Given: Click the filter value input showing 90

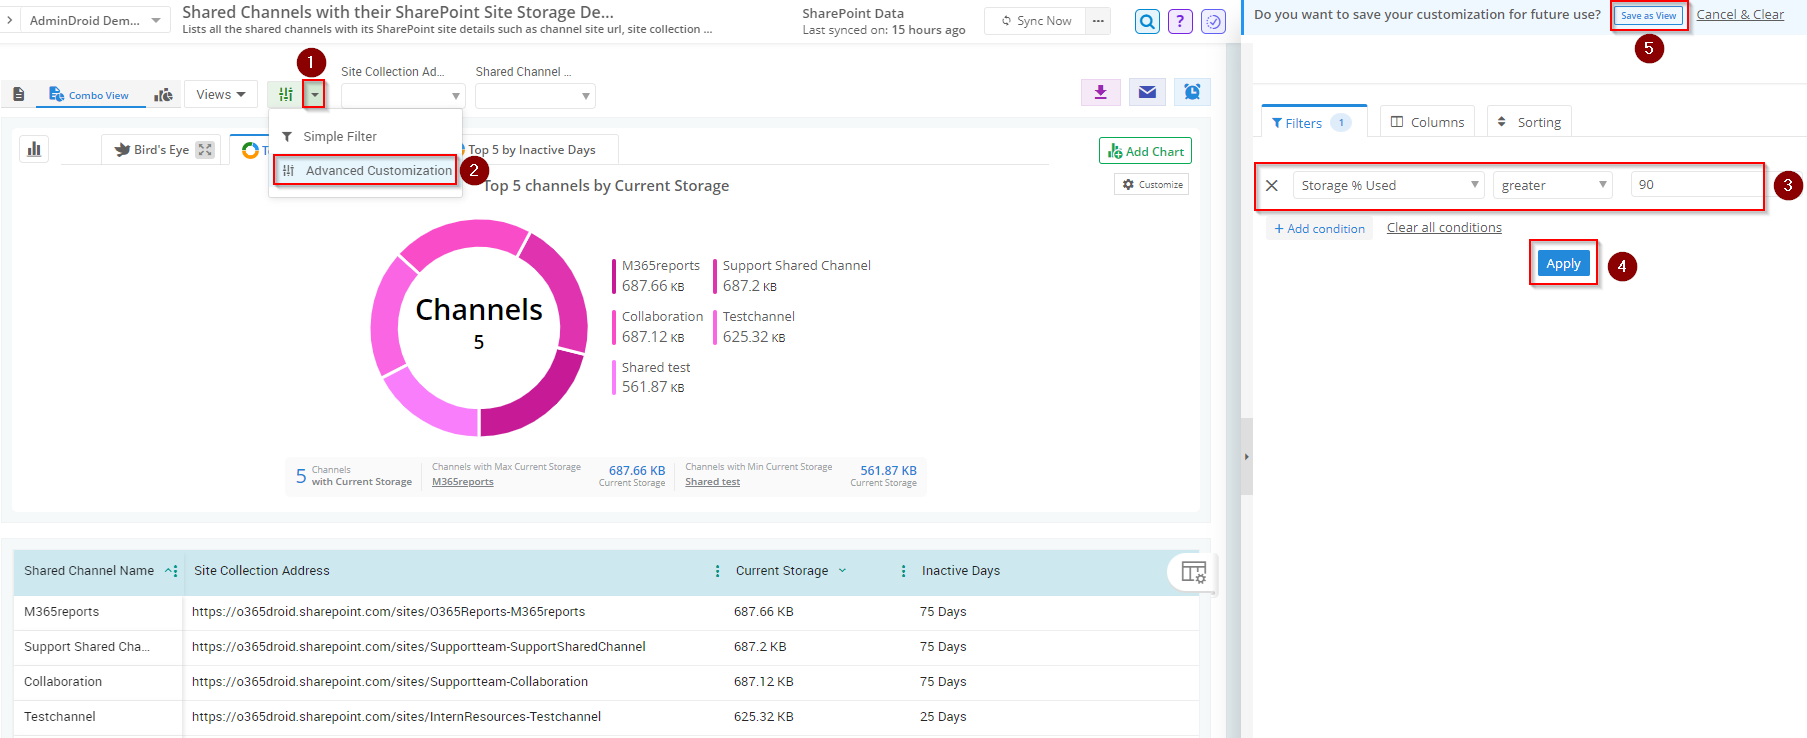Looking at the screenshot, I should (1694, 185).
